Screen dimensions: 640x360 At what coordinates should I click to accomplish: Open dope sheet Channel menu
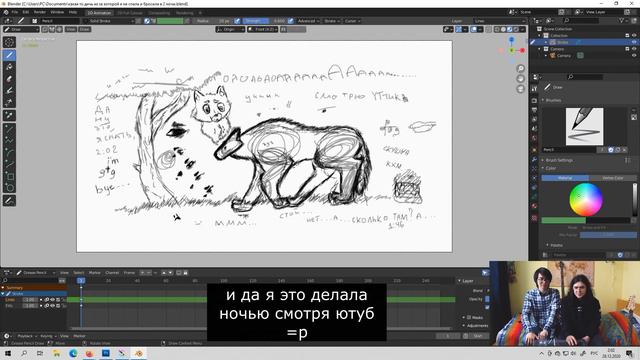(x=112, y=273)
